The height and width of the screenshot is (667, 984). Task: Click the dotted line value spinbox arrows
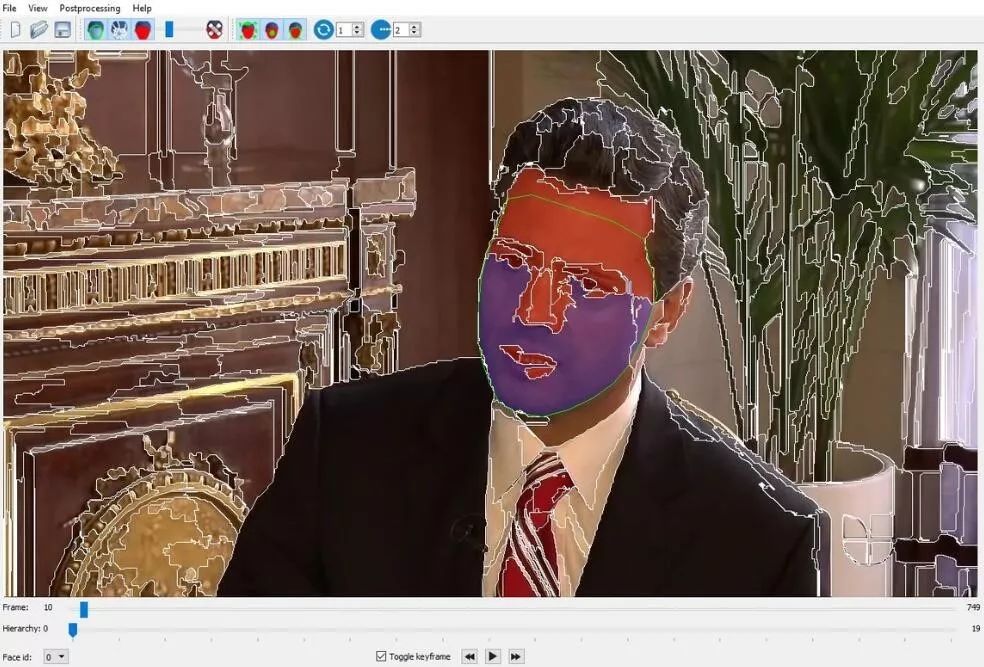(x=414, y=30)
